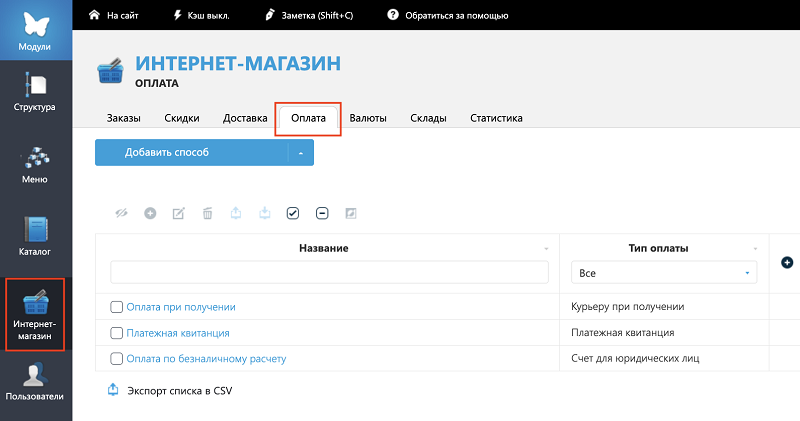Open the Каталог module in sidebar
This screenshot has height=421, width=800.
pyautogui.click(x=35, y=237)
